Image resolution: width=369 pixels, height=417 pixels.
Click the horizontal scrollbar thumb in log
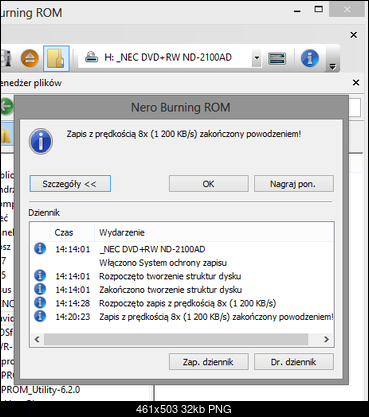[x=176, y=339]
